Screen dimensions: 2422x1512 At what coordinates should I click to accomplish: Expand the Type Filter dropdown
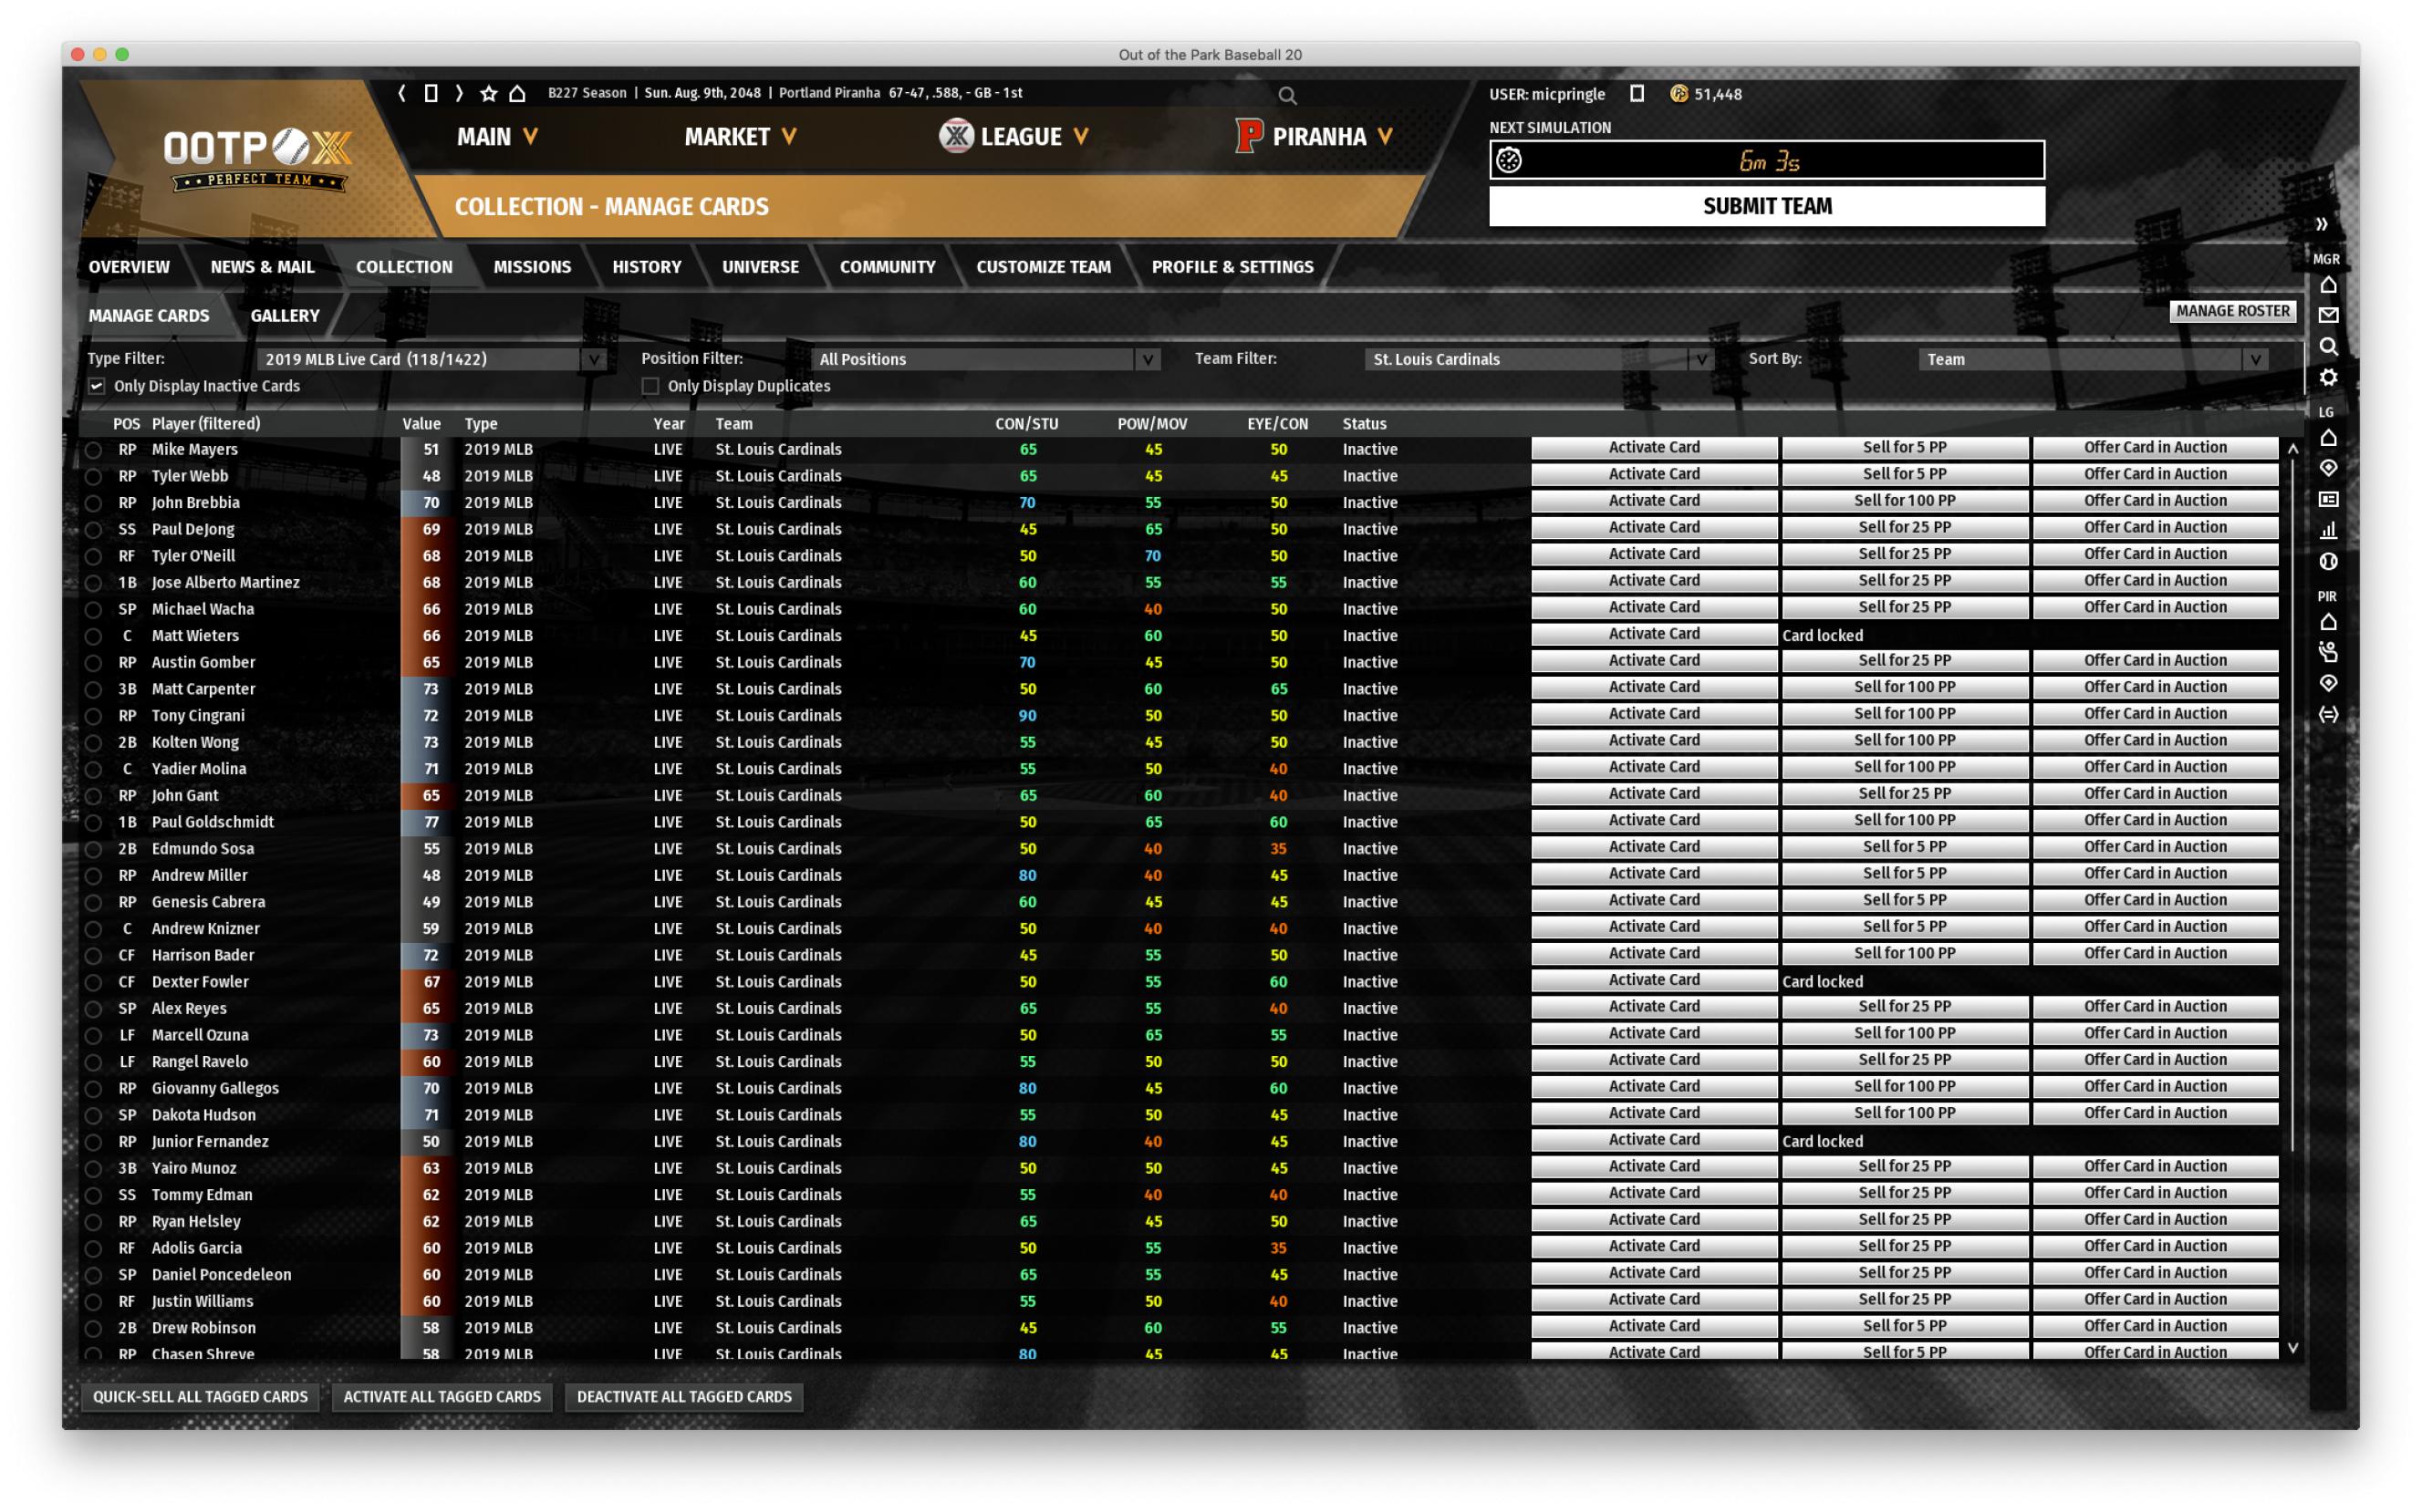(607, 358)
